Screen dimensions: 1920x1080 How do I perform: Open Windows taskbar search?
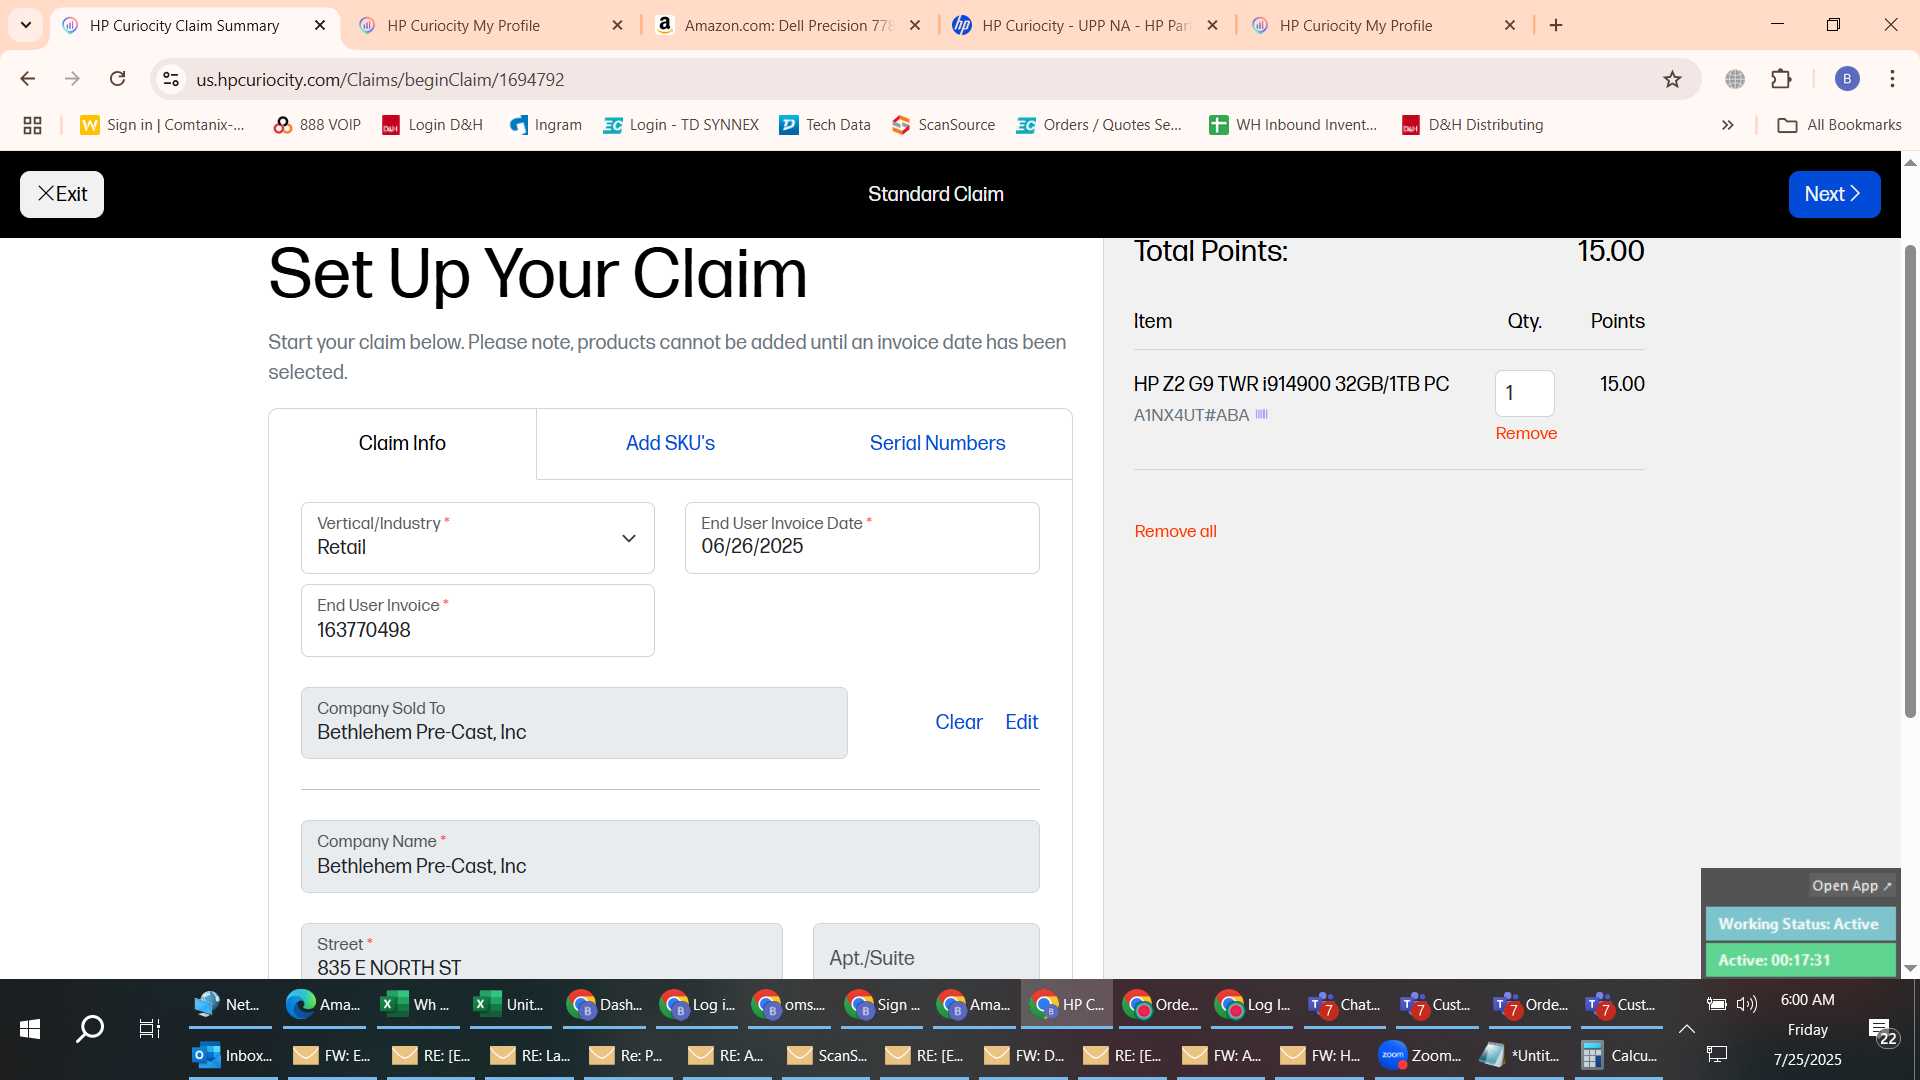(90, 1029)
